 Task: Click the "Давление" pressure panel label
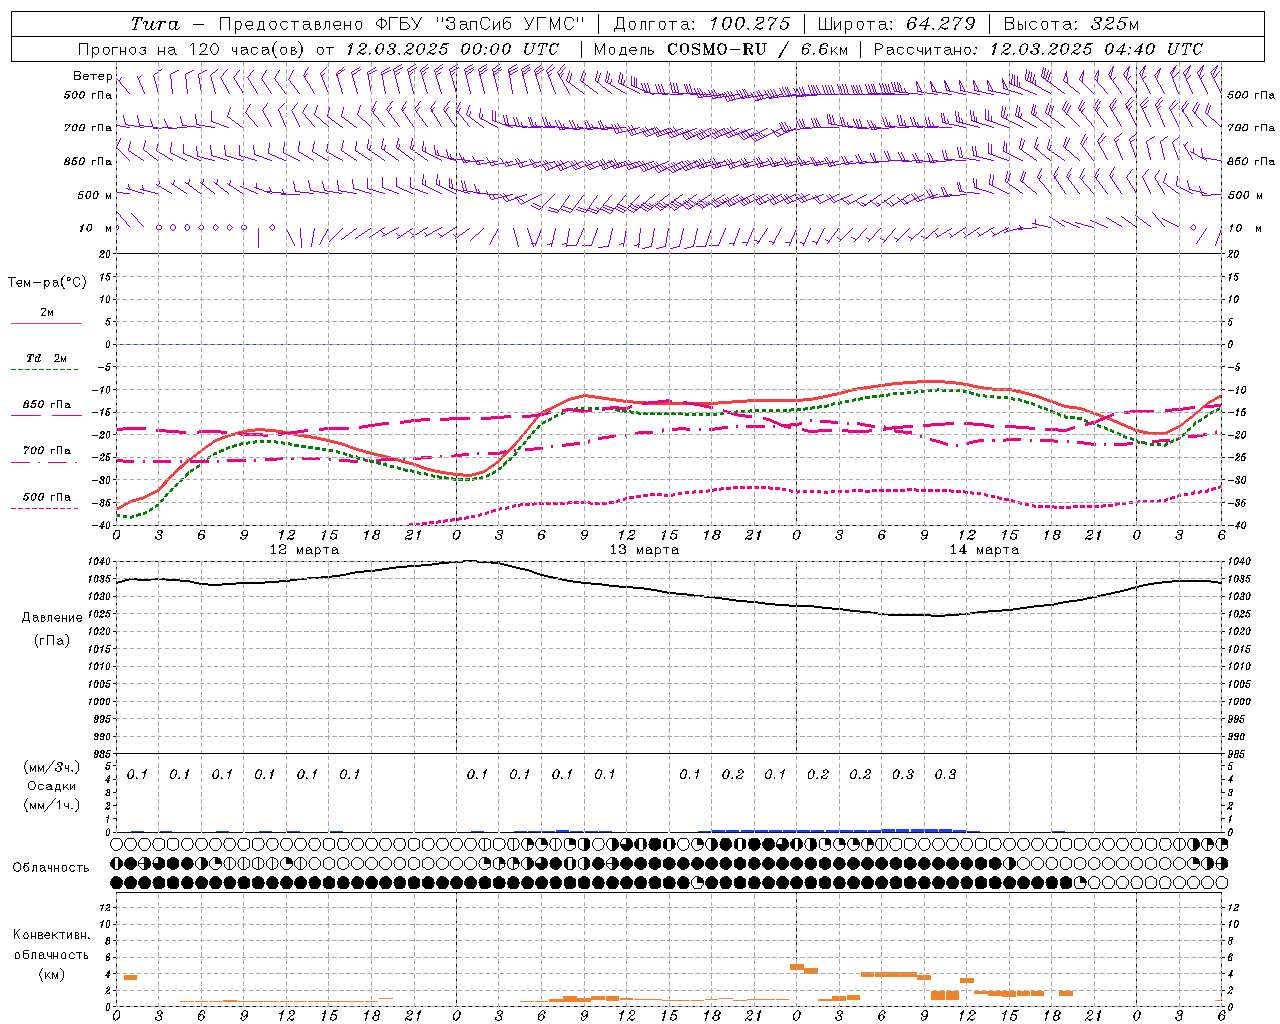click(x=52, y=618)
